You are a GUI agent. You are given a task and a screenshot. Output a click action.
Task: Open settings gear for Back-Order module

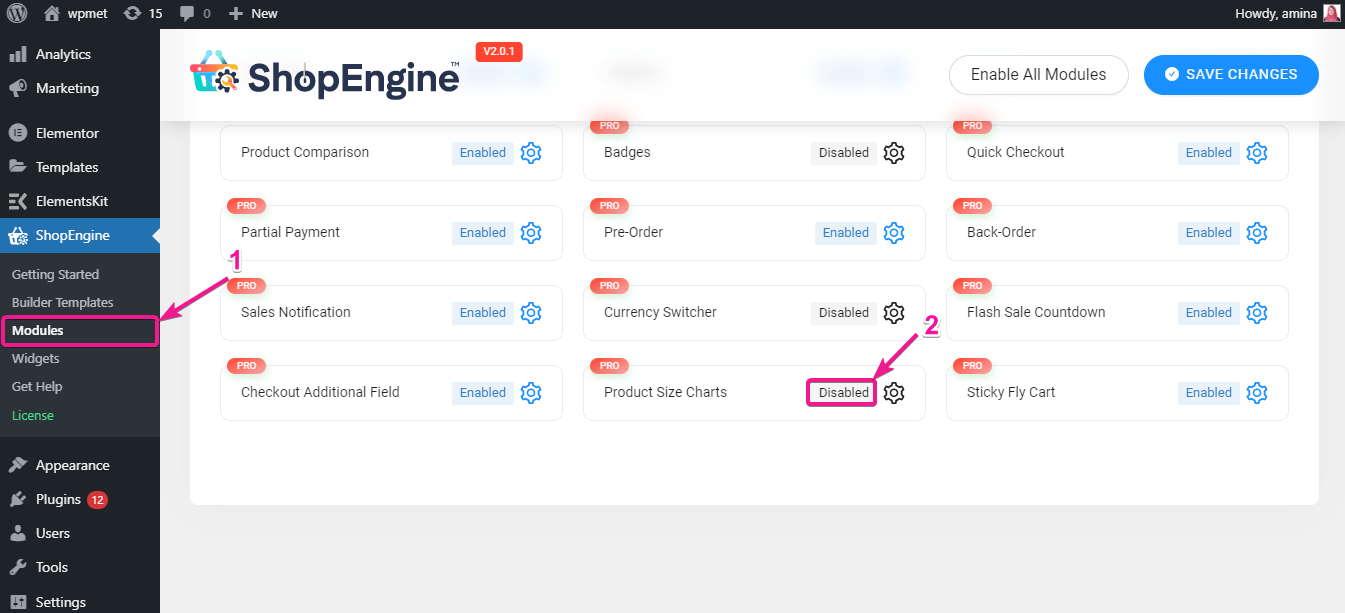(x=1257, y=233)
